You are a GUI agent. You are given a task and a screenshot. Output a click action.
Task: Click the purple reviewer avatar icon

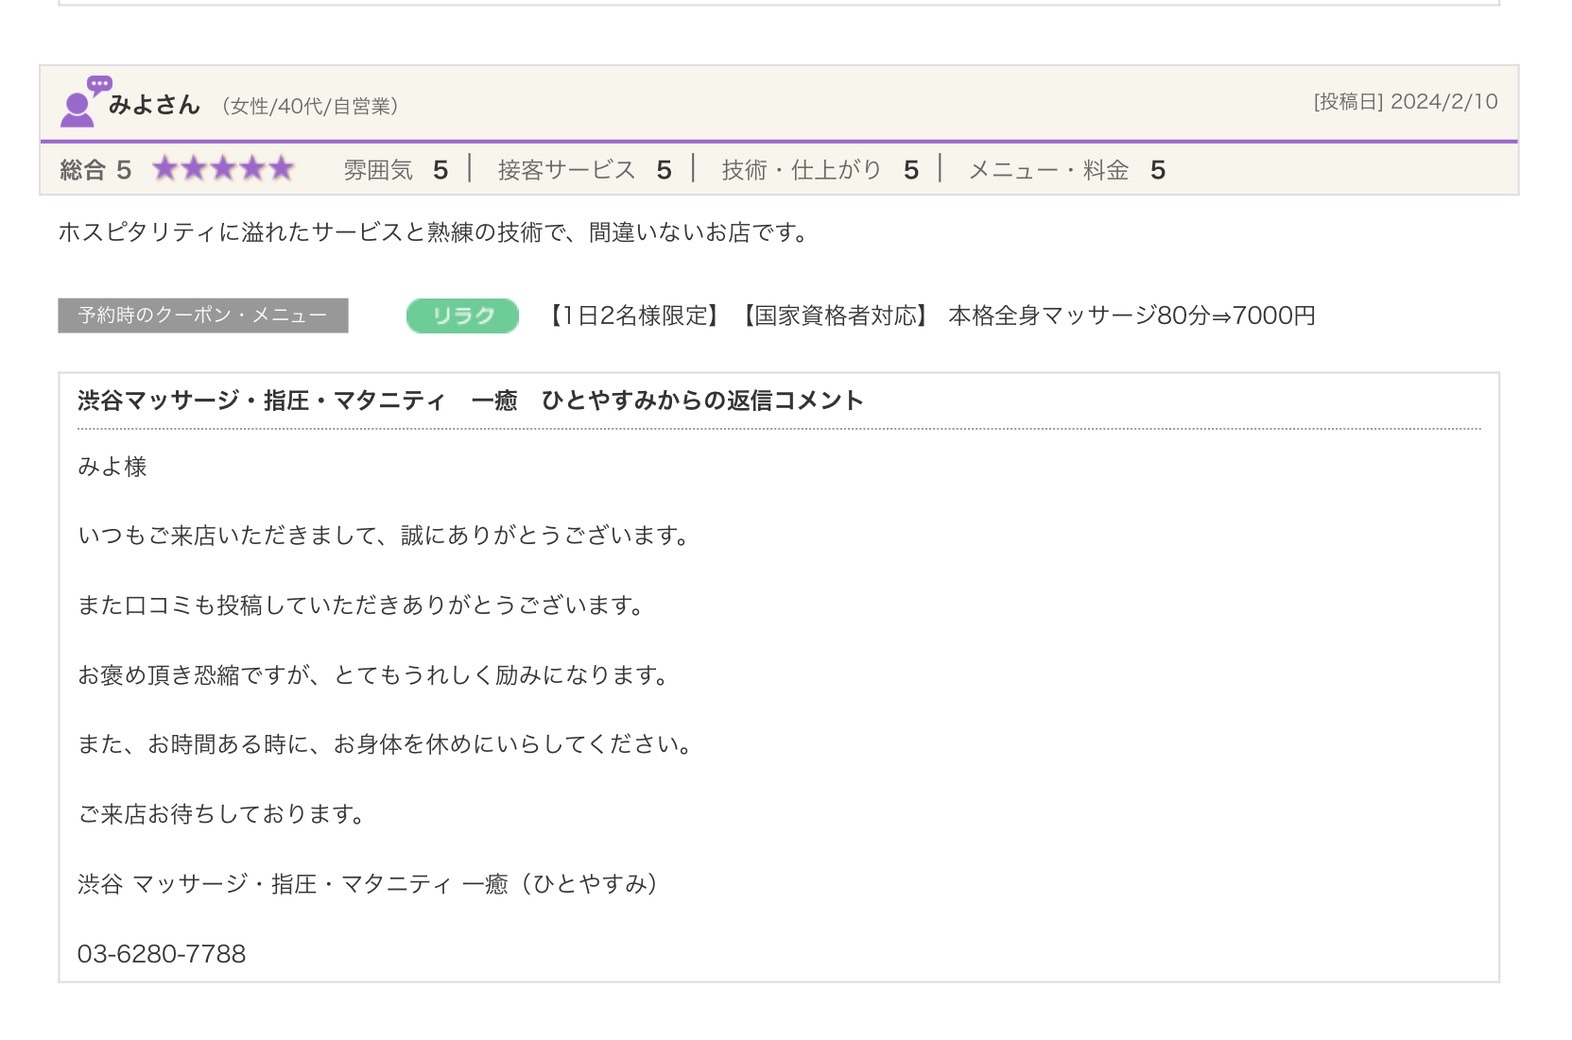click(x=84, y=102)
